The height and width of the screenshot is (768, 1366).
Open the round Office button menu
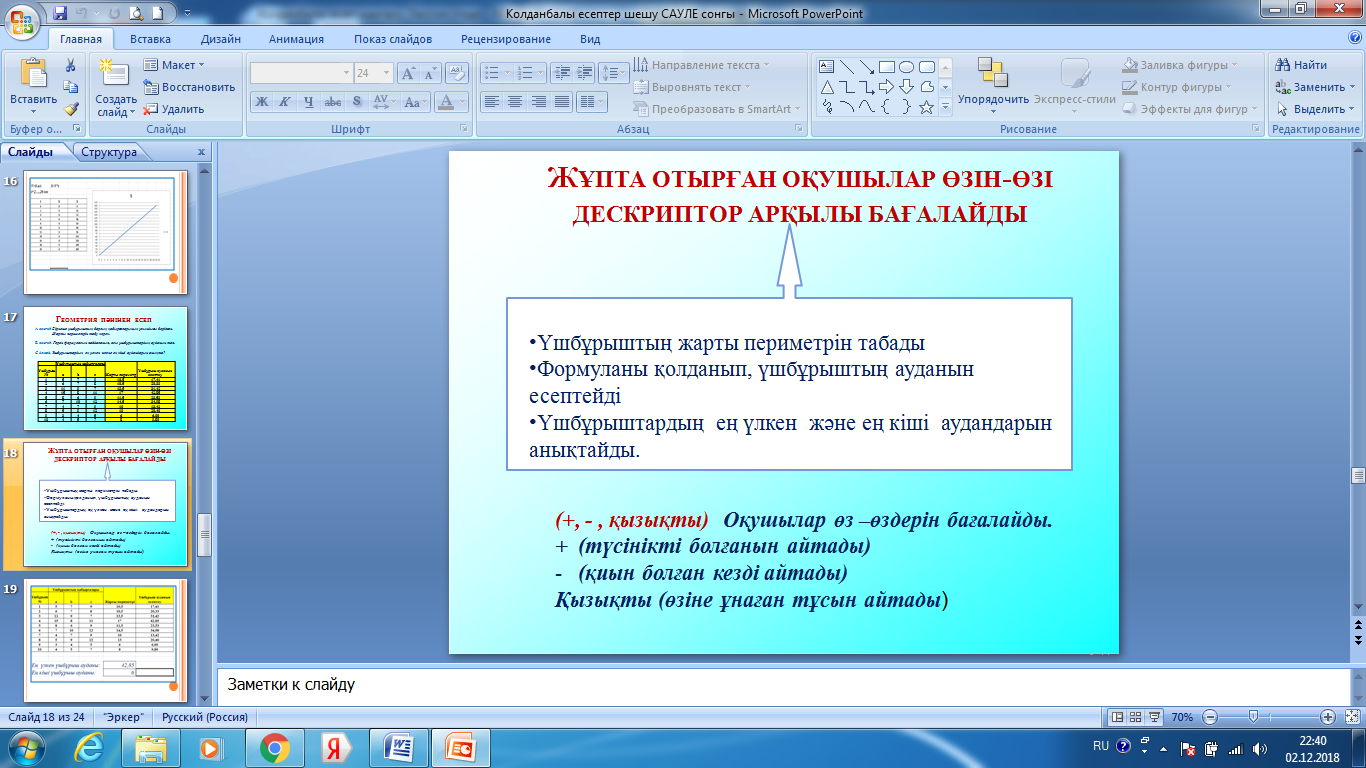(22, 22)
